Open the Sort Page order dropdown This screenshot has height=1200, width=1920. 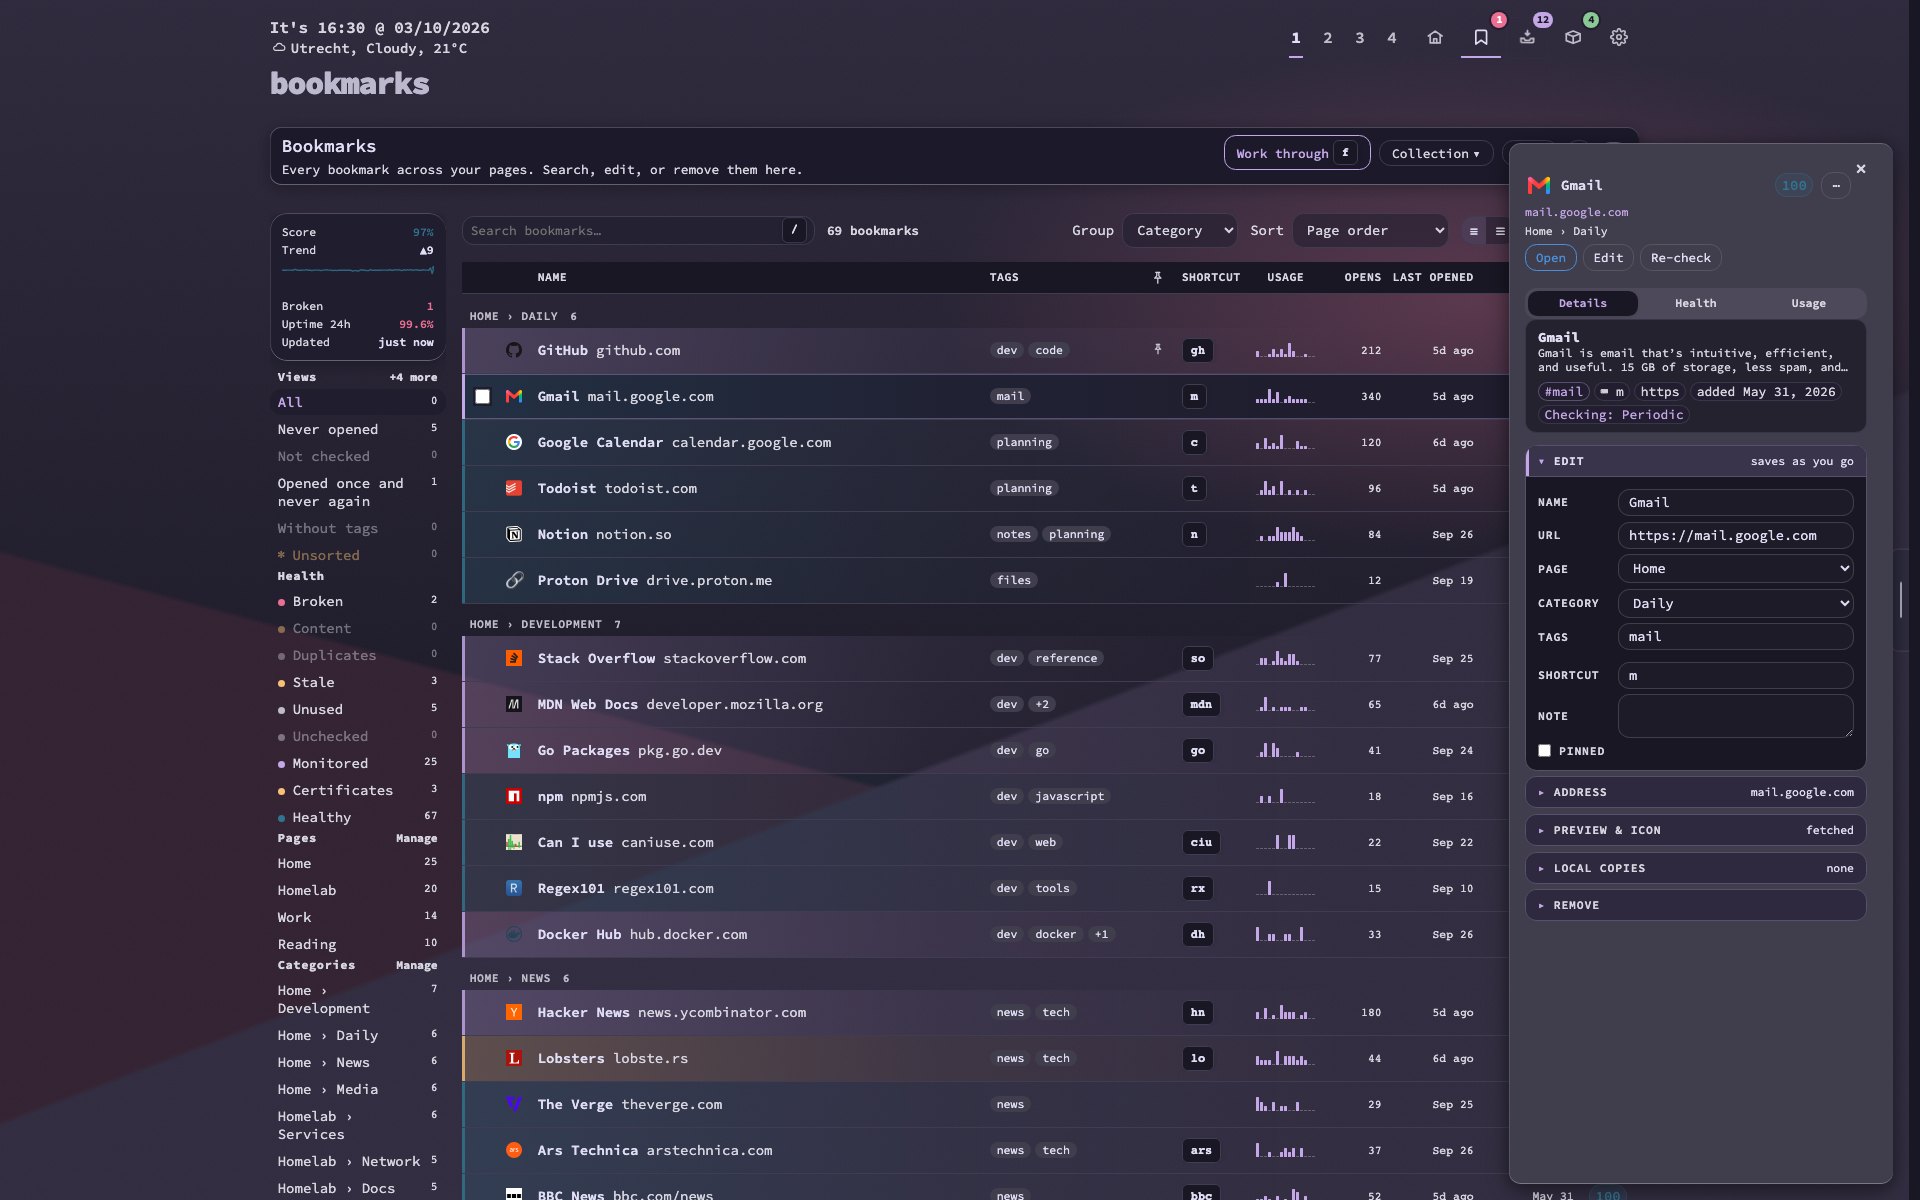(1370, 230)
